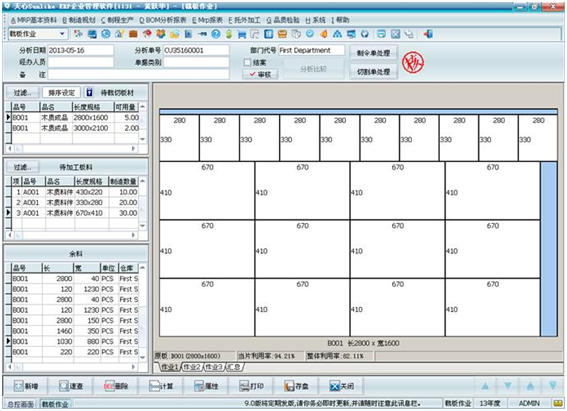Open the 裁板作业 dropdown in toolbar
The width and height of the screenshot is (567, 411).
[62, 34]
